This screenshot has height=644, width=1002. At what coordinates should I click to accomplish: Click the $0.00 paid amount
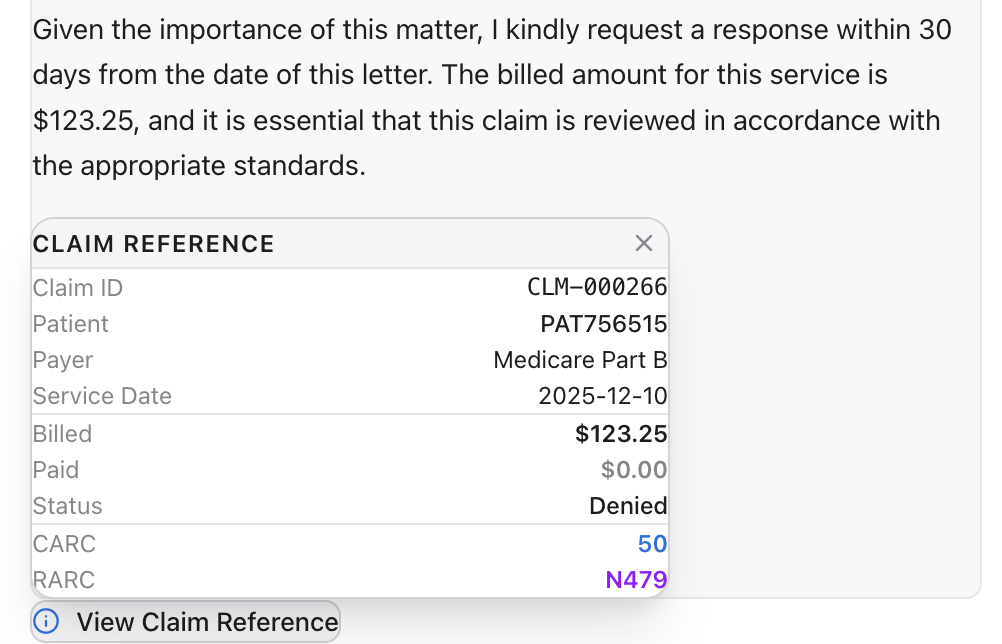[634, 470]
